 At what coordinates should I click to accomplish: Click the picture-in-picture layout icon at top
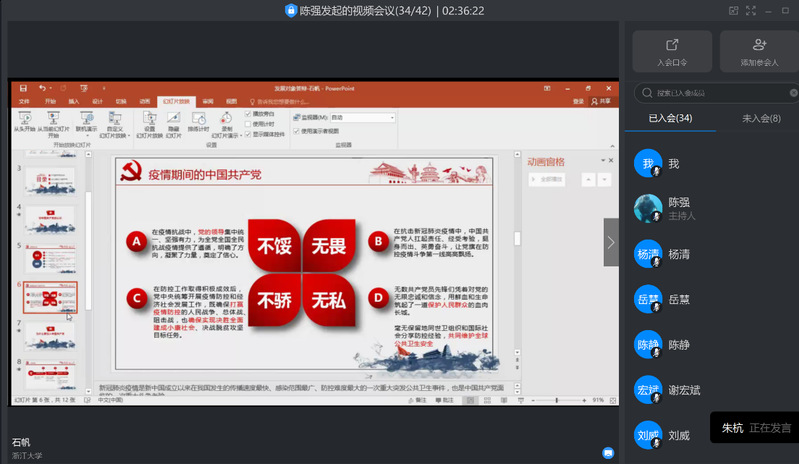[x=735, y=11]
